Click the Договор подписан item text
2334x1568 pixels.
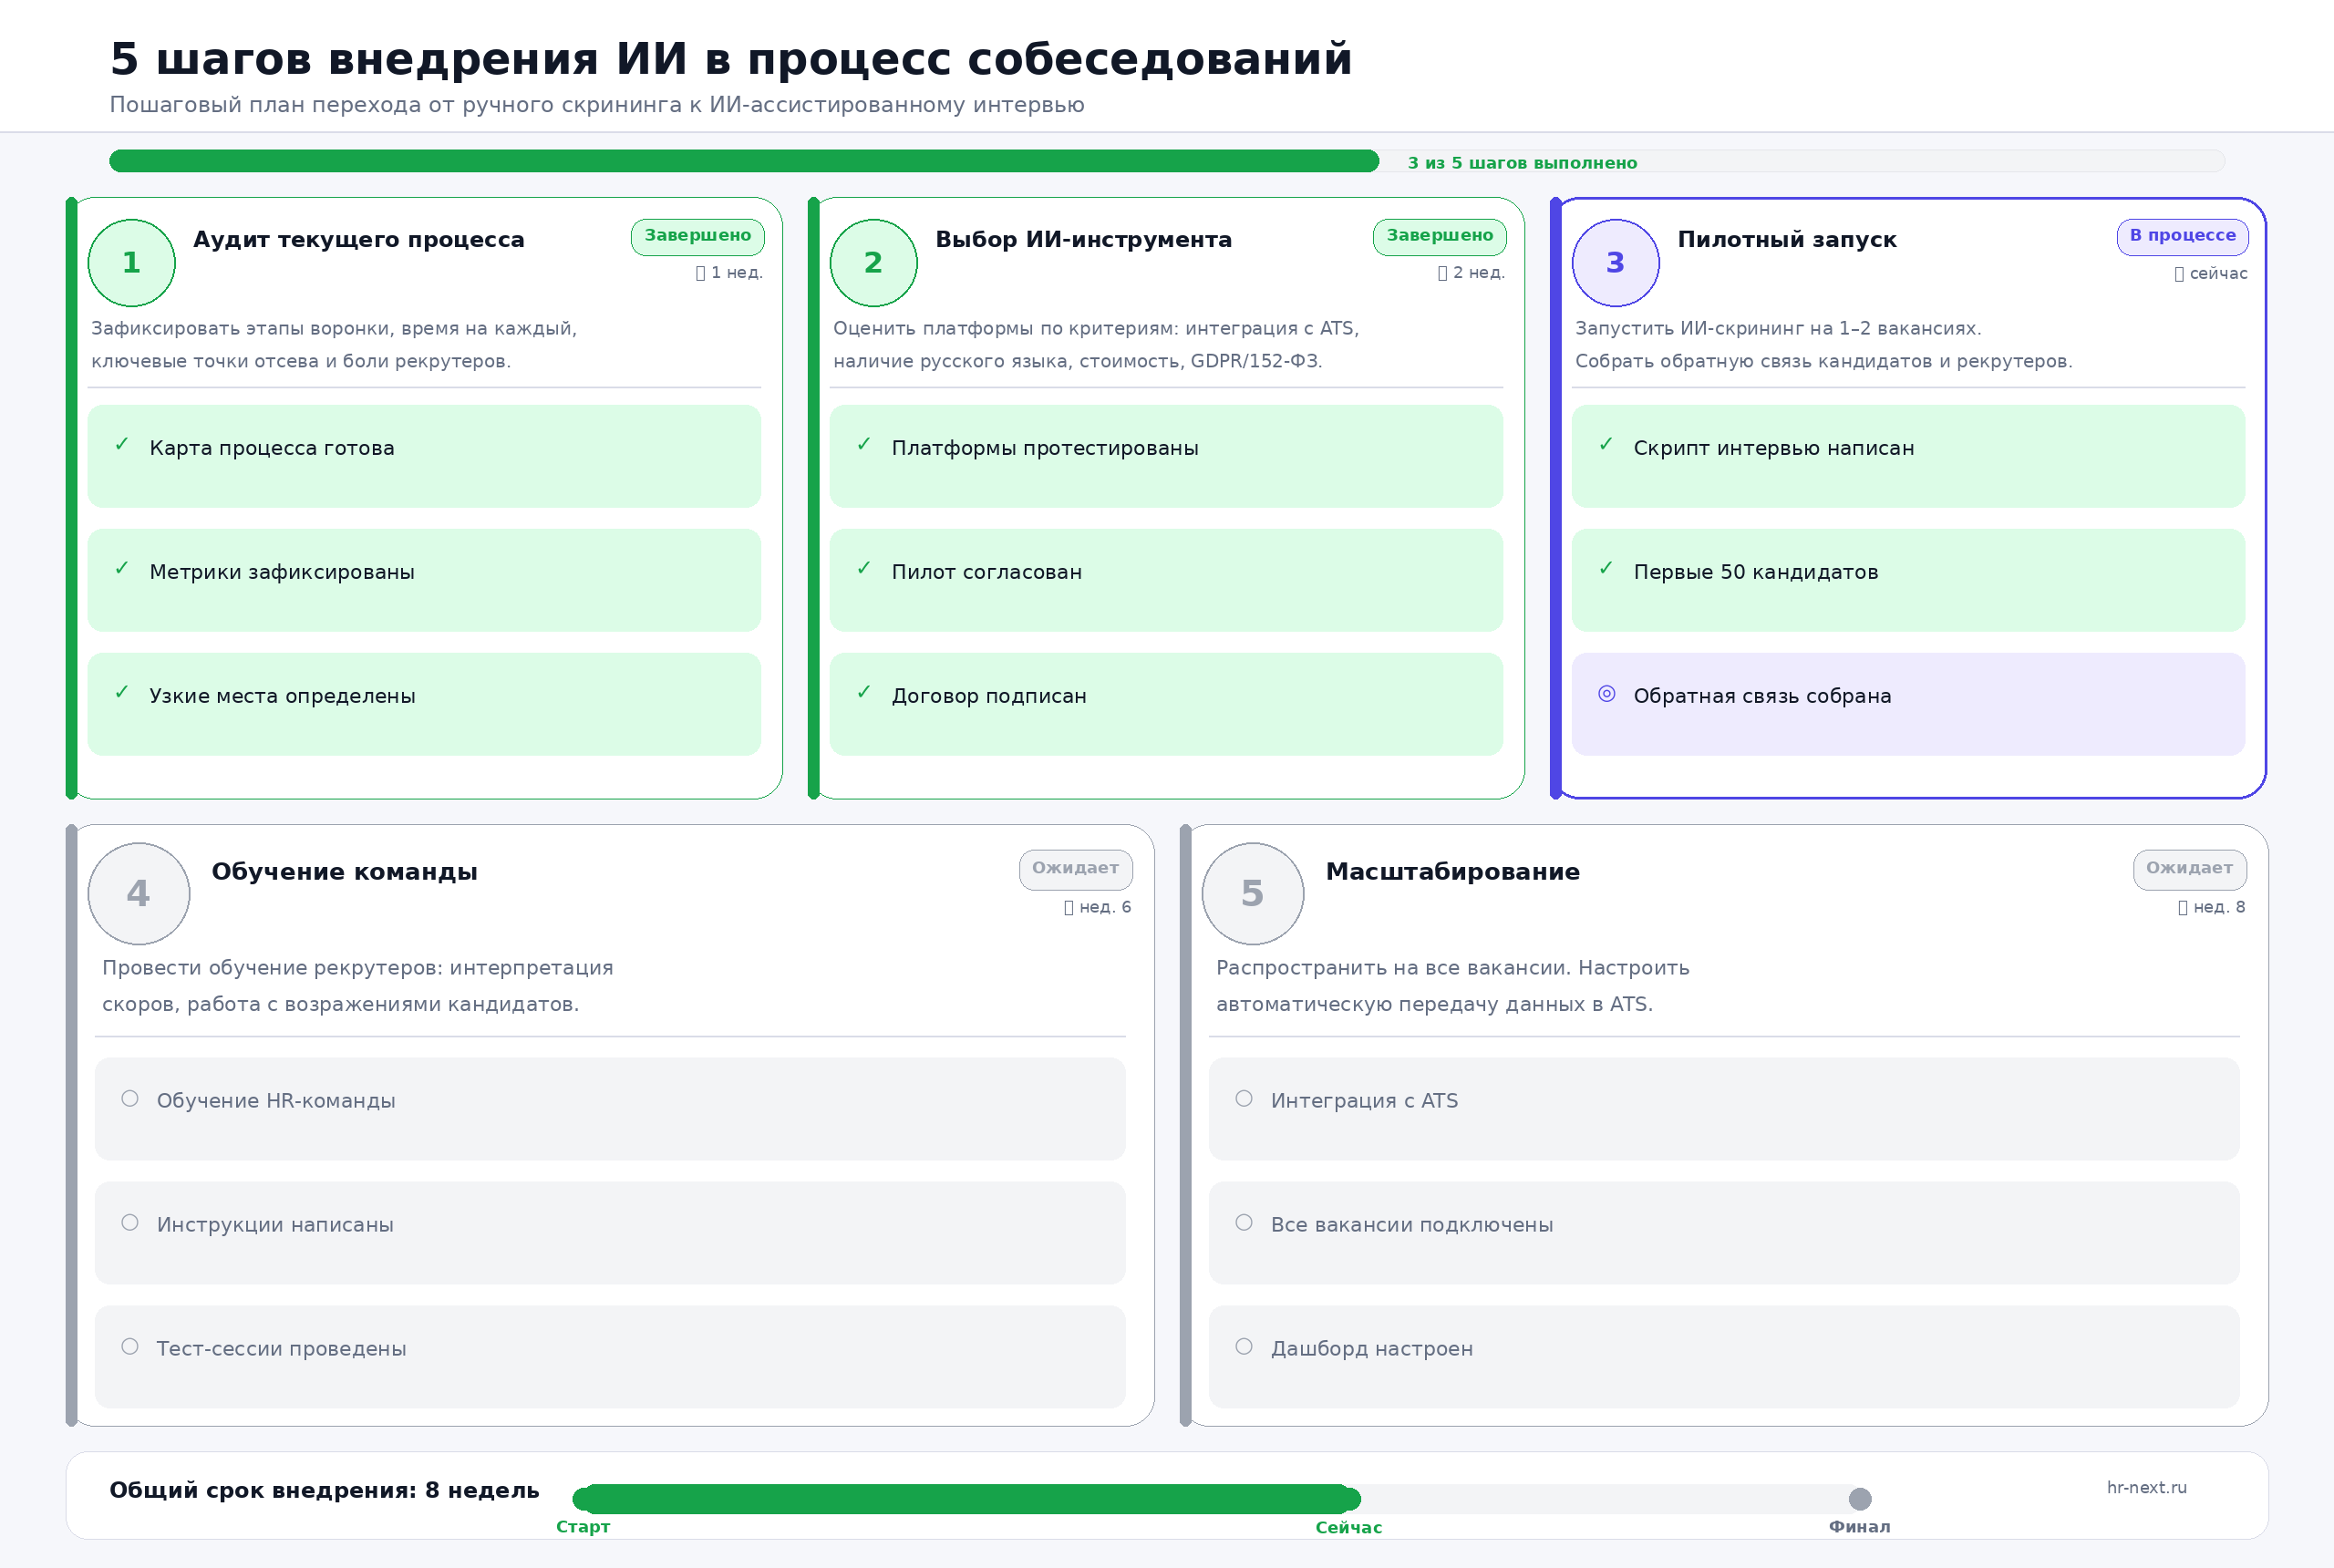989,696
